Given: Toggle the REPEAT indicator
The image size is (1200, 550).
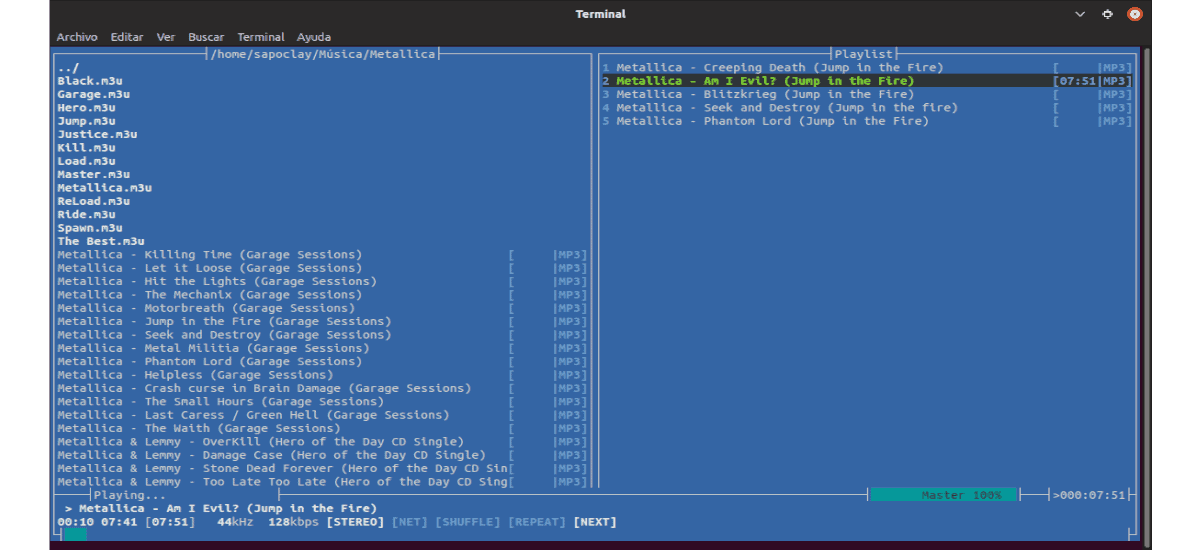Looking at the screenshot, I should (537, 522).
